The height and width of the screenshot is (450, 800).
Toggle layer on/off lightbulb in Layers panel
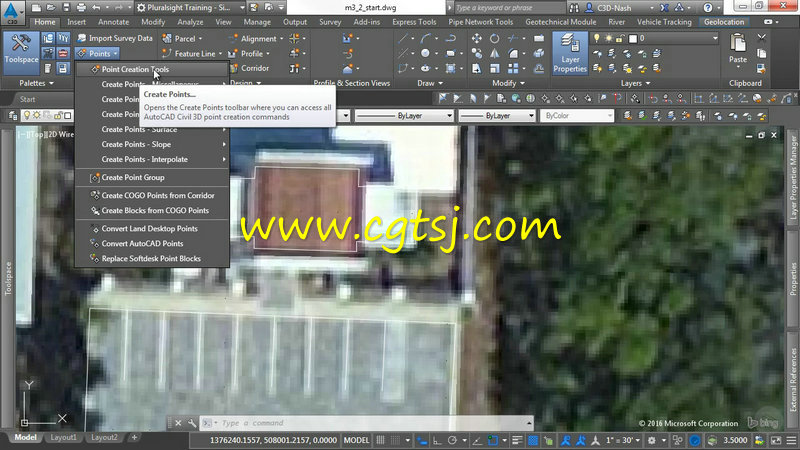(x=596, y=38)
